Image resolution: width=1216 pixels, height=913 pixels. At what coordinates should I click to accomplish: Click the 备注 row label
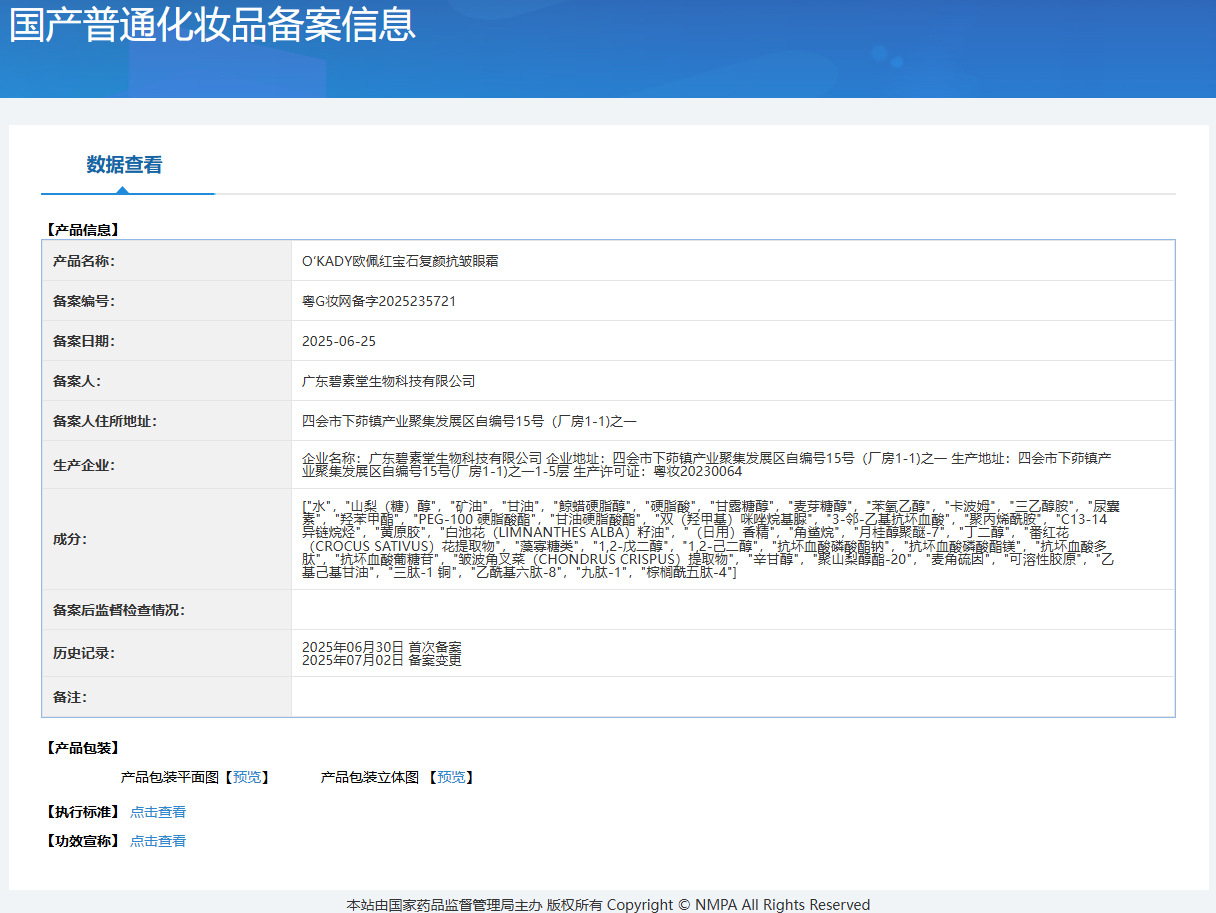click(70, 697)
